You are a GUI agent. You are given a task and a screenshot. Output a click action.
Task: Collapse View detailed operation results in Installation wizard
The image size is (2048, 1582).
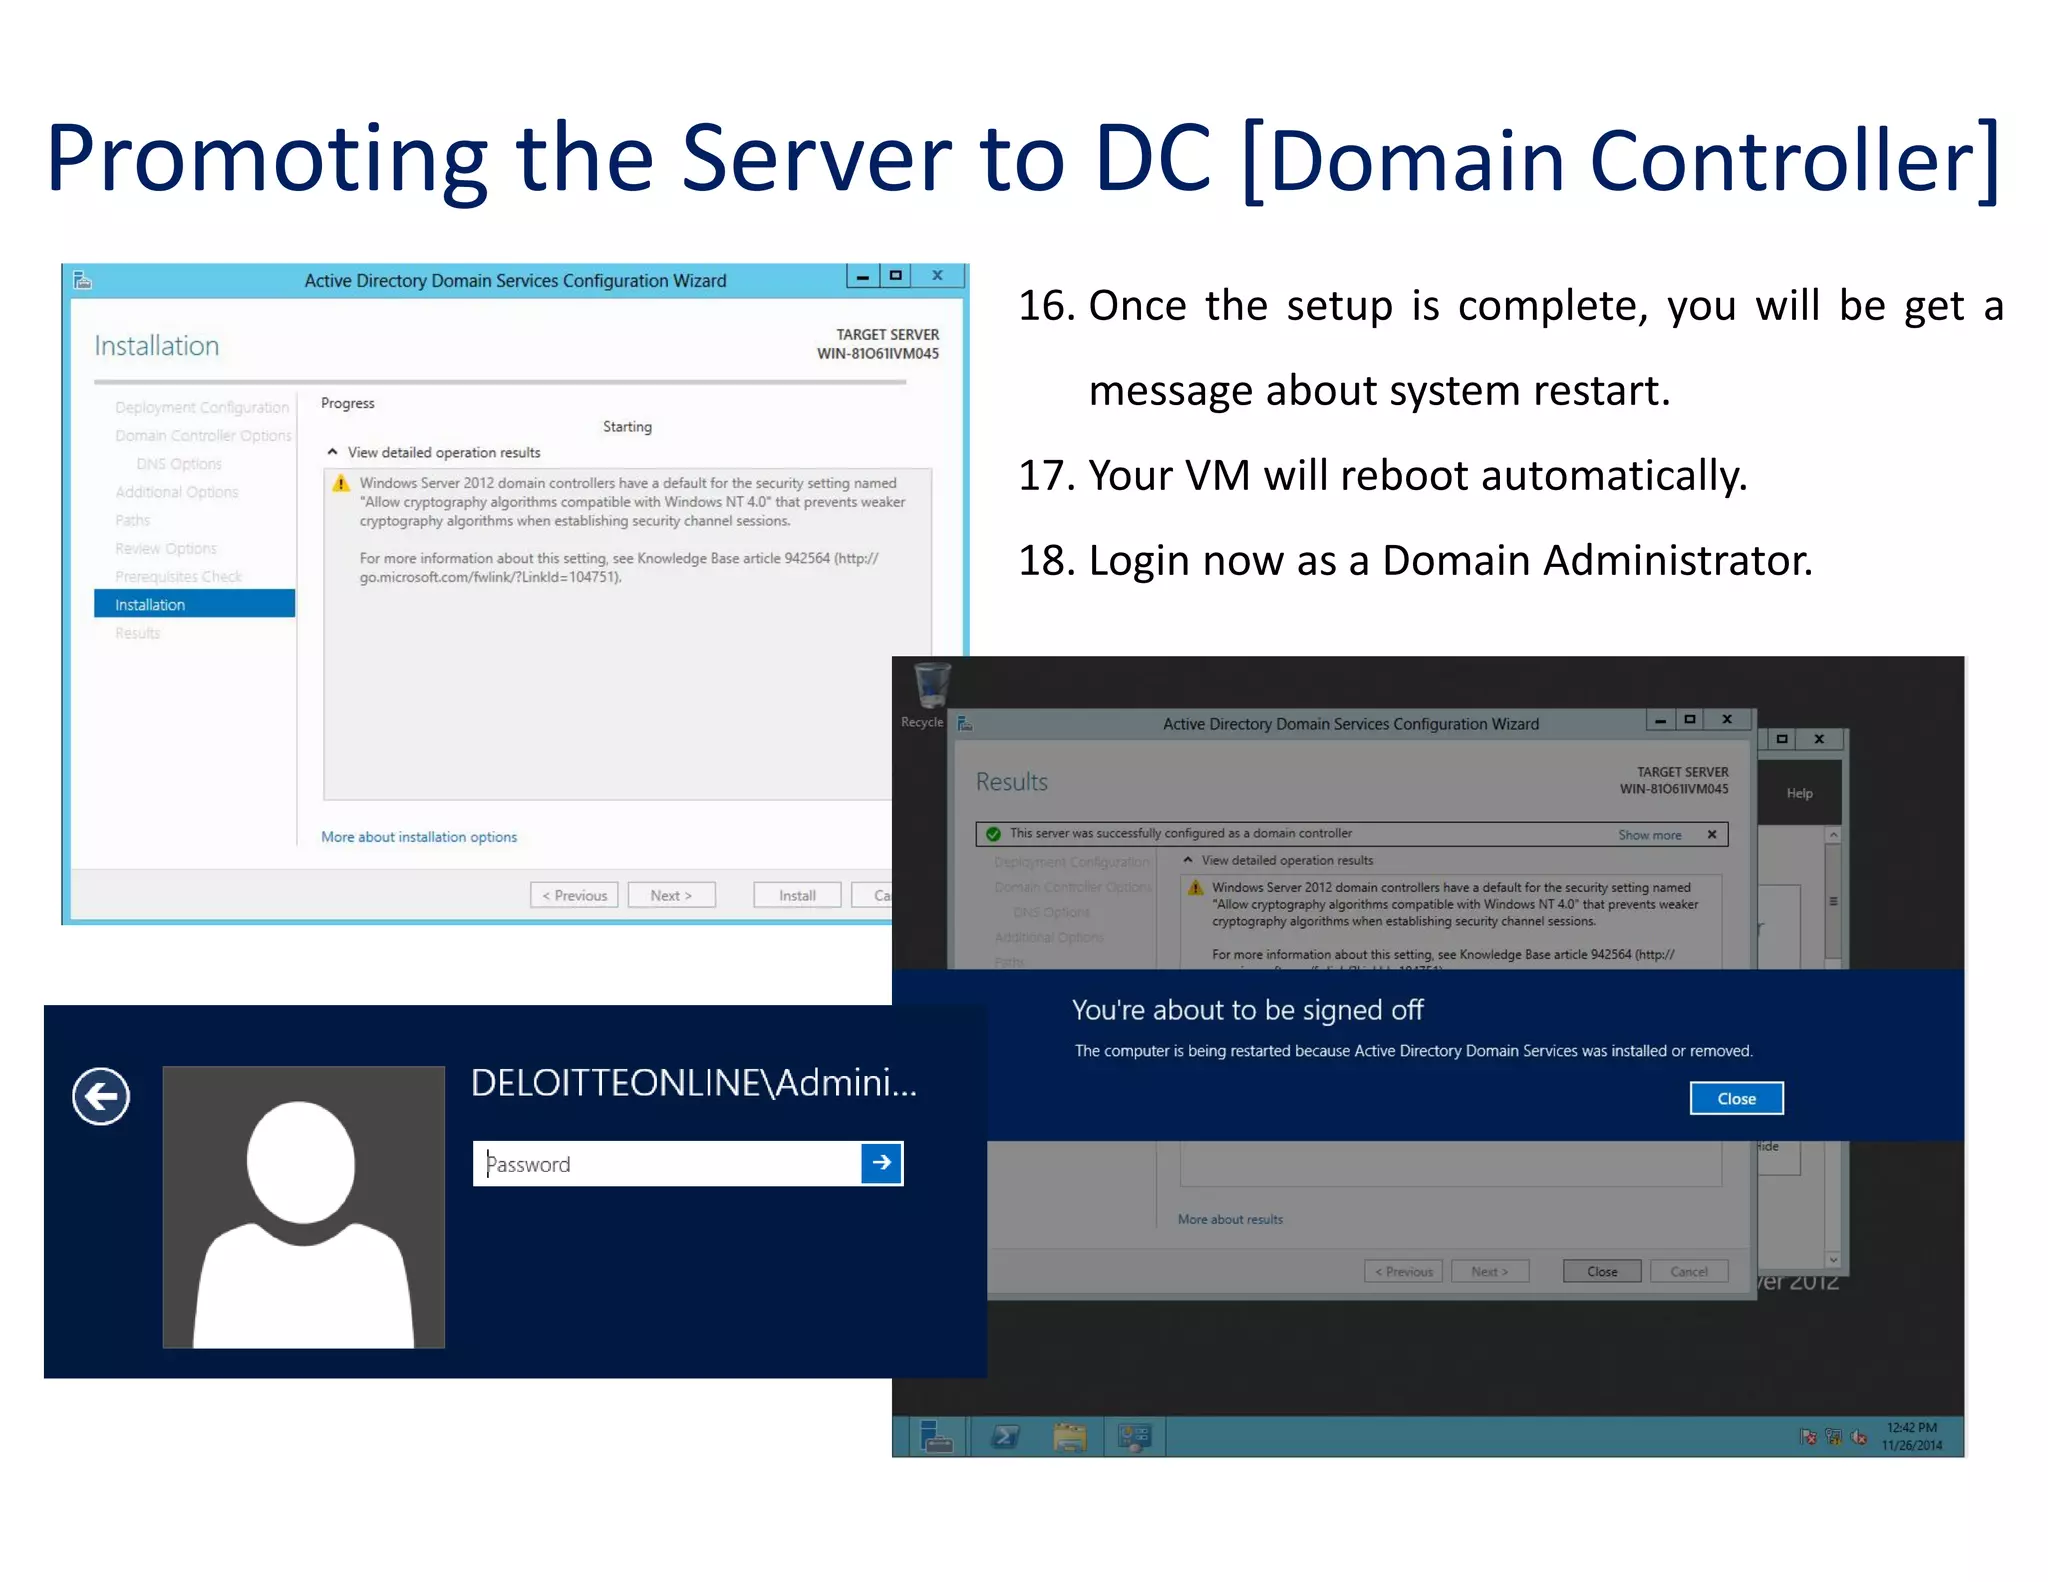(332, 452)
